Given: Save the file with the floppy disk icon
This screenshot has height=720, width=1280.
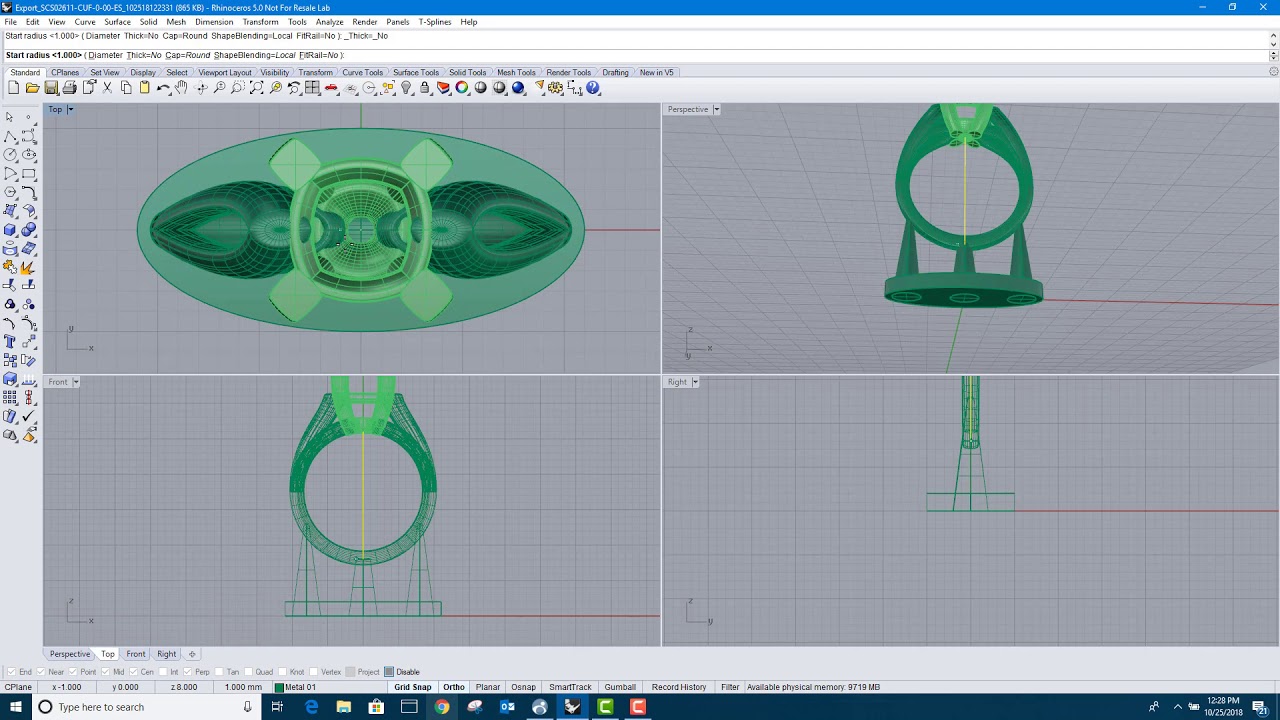Looking at the screenshot, I should 51,88.
